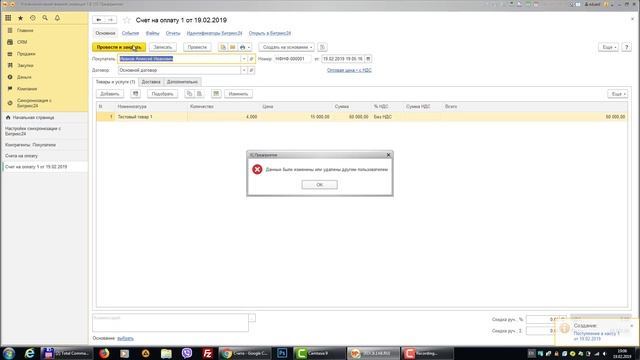Viewport: 640px width, 360px height.
Task: Click the Провести button
Action: pos(197,47)
